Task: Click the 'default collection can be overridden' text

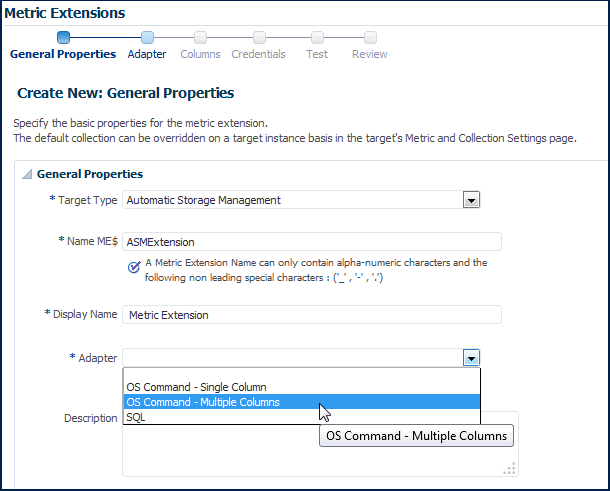Action: coord(295,139)
